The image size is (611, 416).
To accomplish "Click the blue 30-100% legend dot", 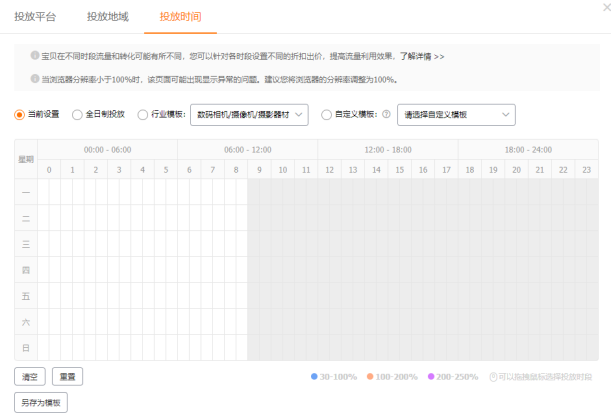I will (314, 376).
